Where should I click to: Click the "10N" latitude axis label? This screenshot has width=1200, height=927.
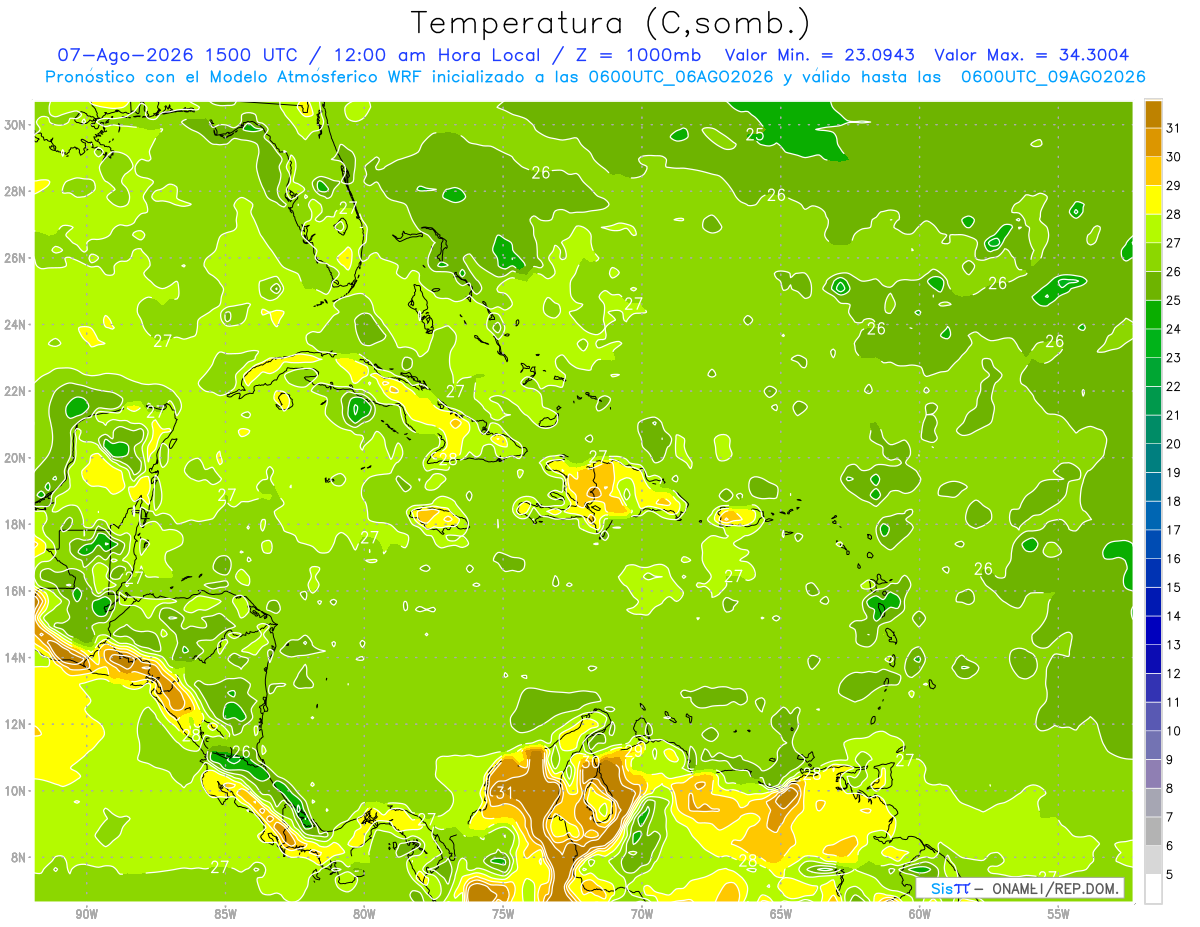(x=17, y=791)
